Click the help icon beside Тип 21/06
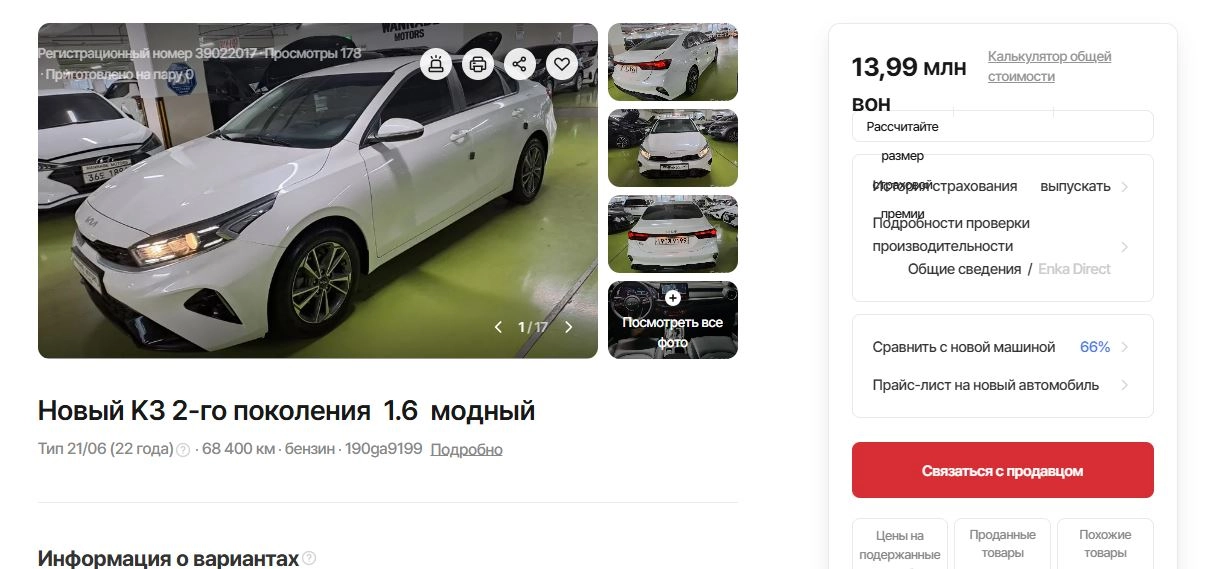Screen dimensions: 1222x569 click(x=183, y=450)
